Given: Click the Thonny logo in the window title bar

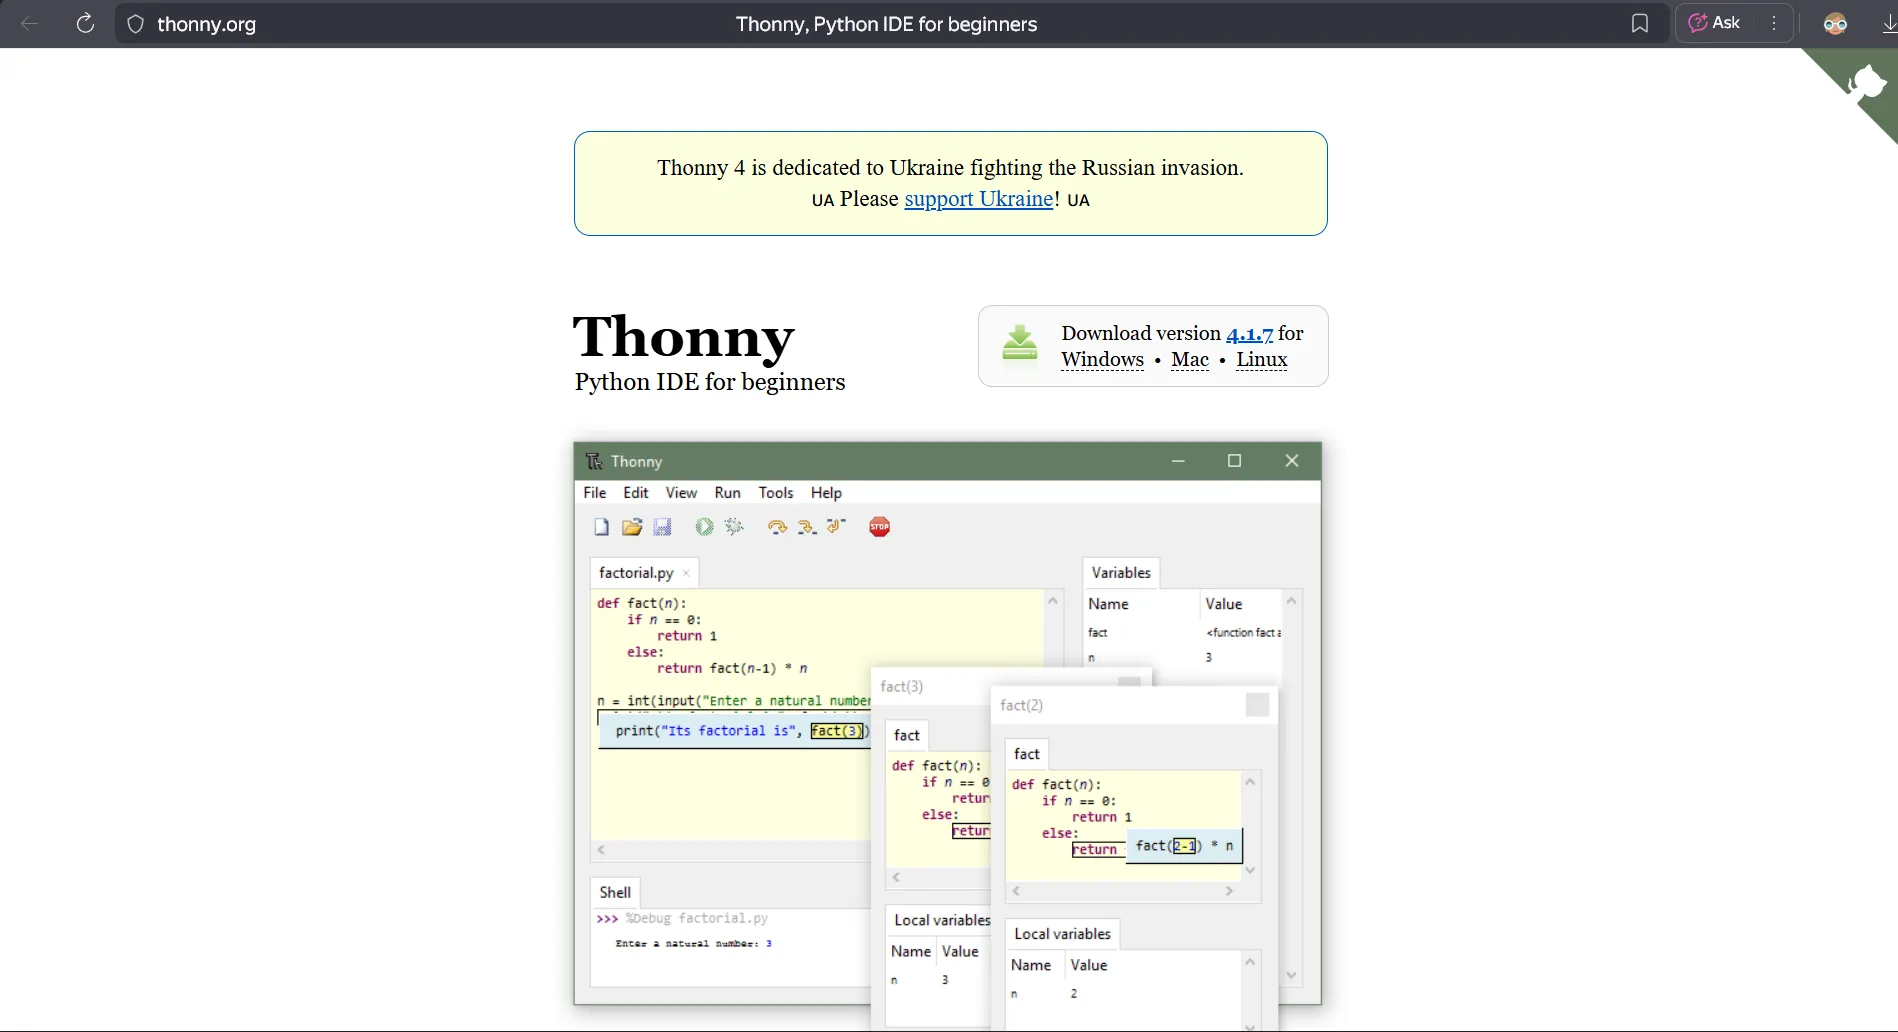Looking at the screenshot, I should (594, 461).
